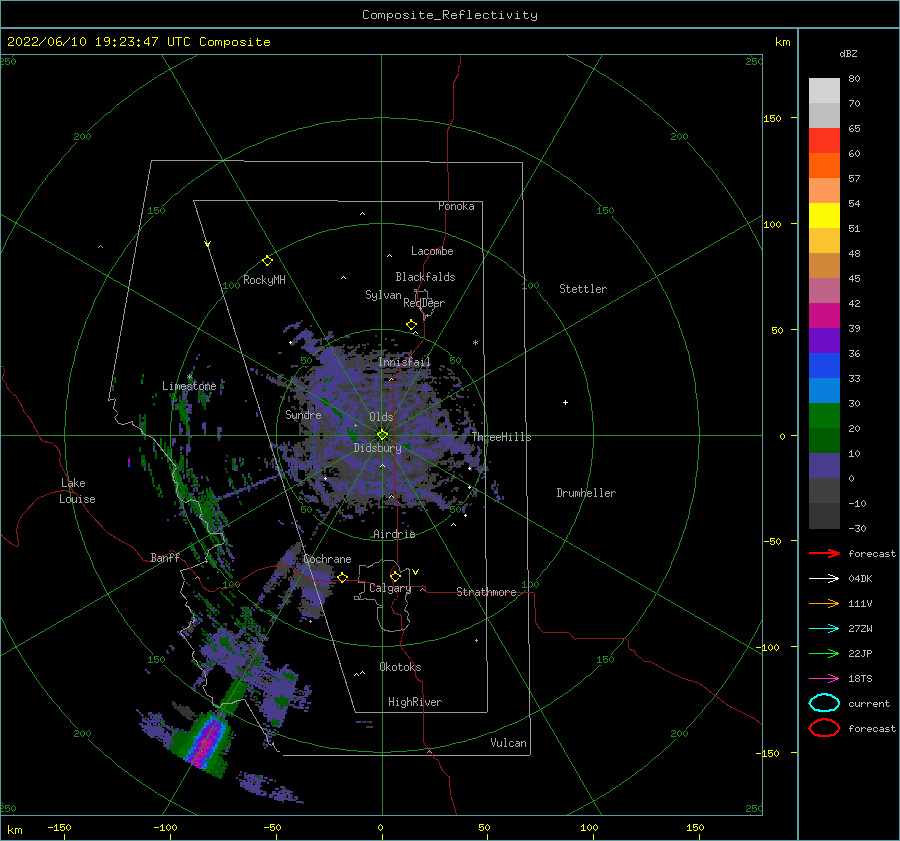The height and width of the screenshot is (841, 900).
Task: Click the 57 dBZ orange color swatch
Action: pos(824,165)
